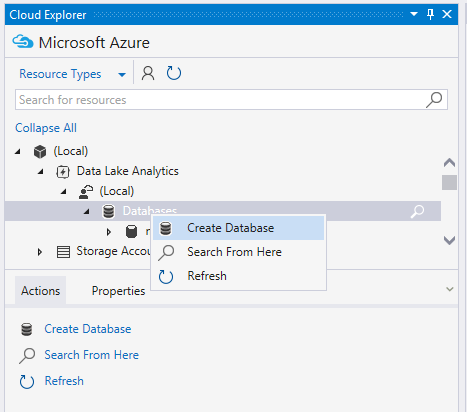The height and width of the screenshot is (412, 467).
Task: Open the Cloud Explorer window options dropdown arrow
Action: point(414,14)
